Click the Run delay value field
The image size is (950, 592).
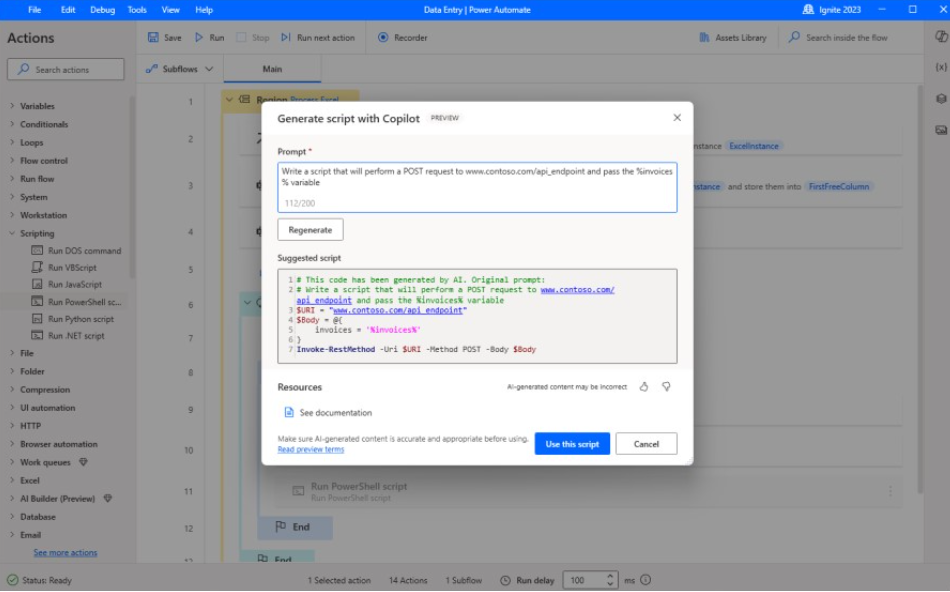[x=583, y=580]
